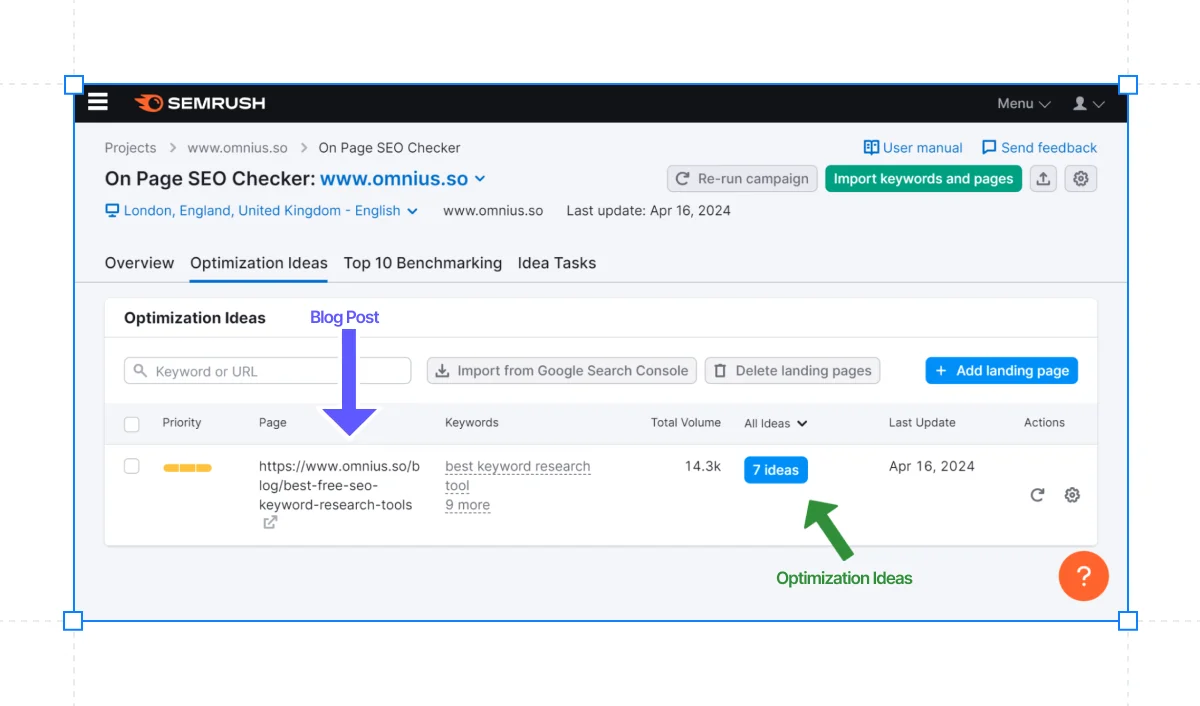The image size is (1200, 706).
Task: Open the 7 ideas button
Action: tap(775, 469)
